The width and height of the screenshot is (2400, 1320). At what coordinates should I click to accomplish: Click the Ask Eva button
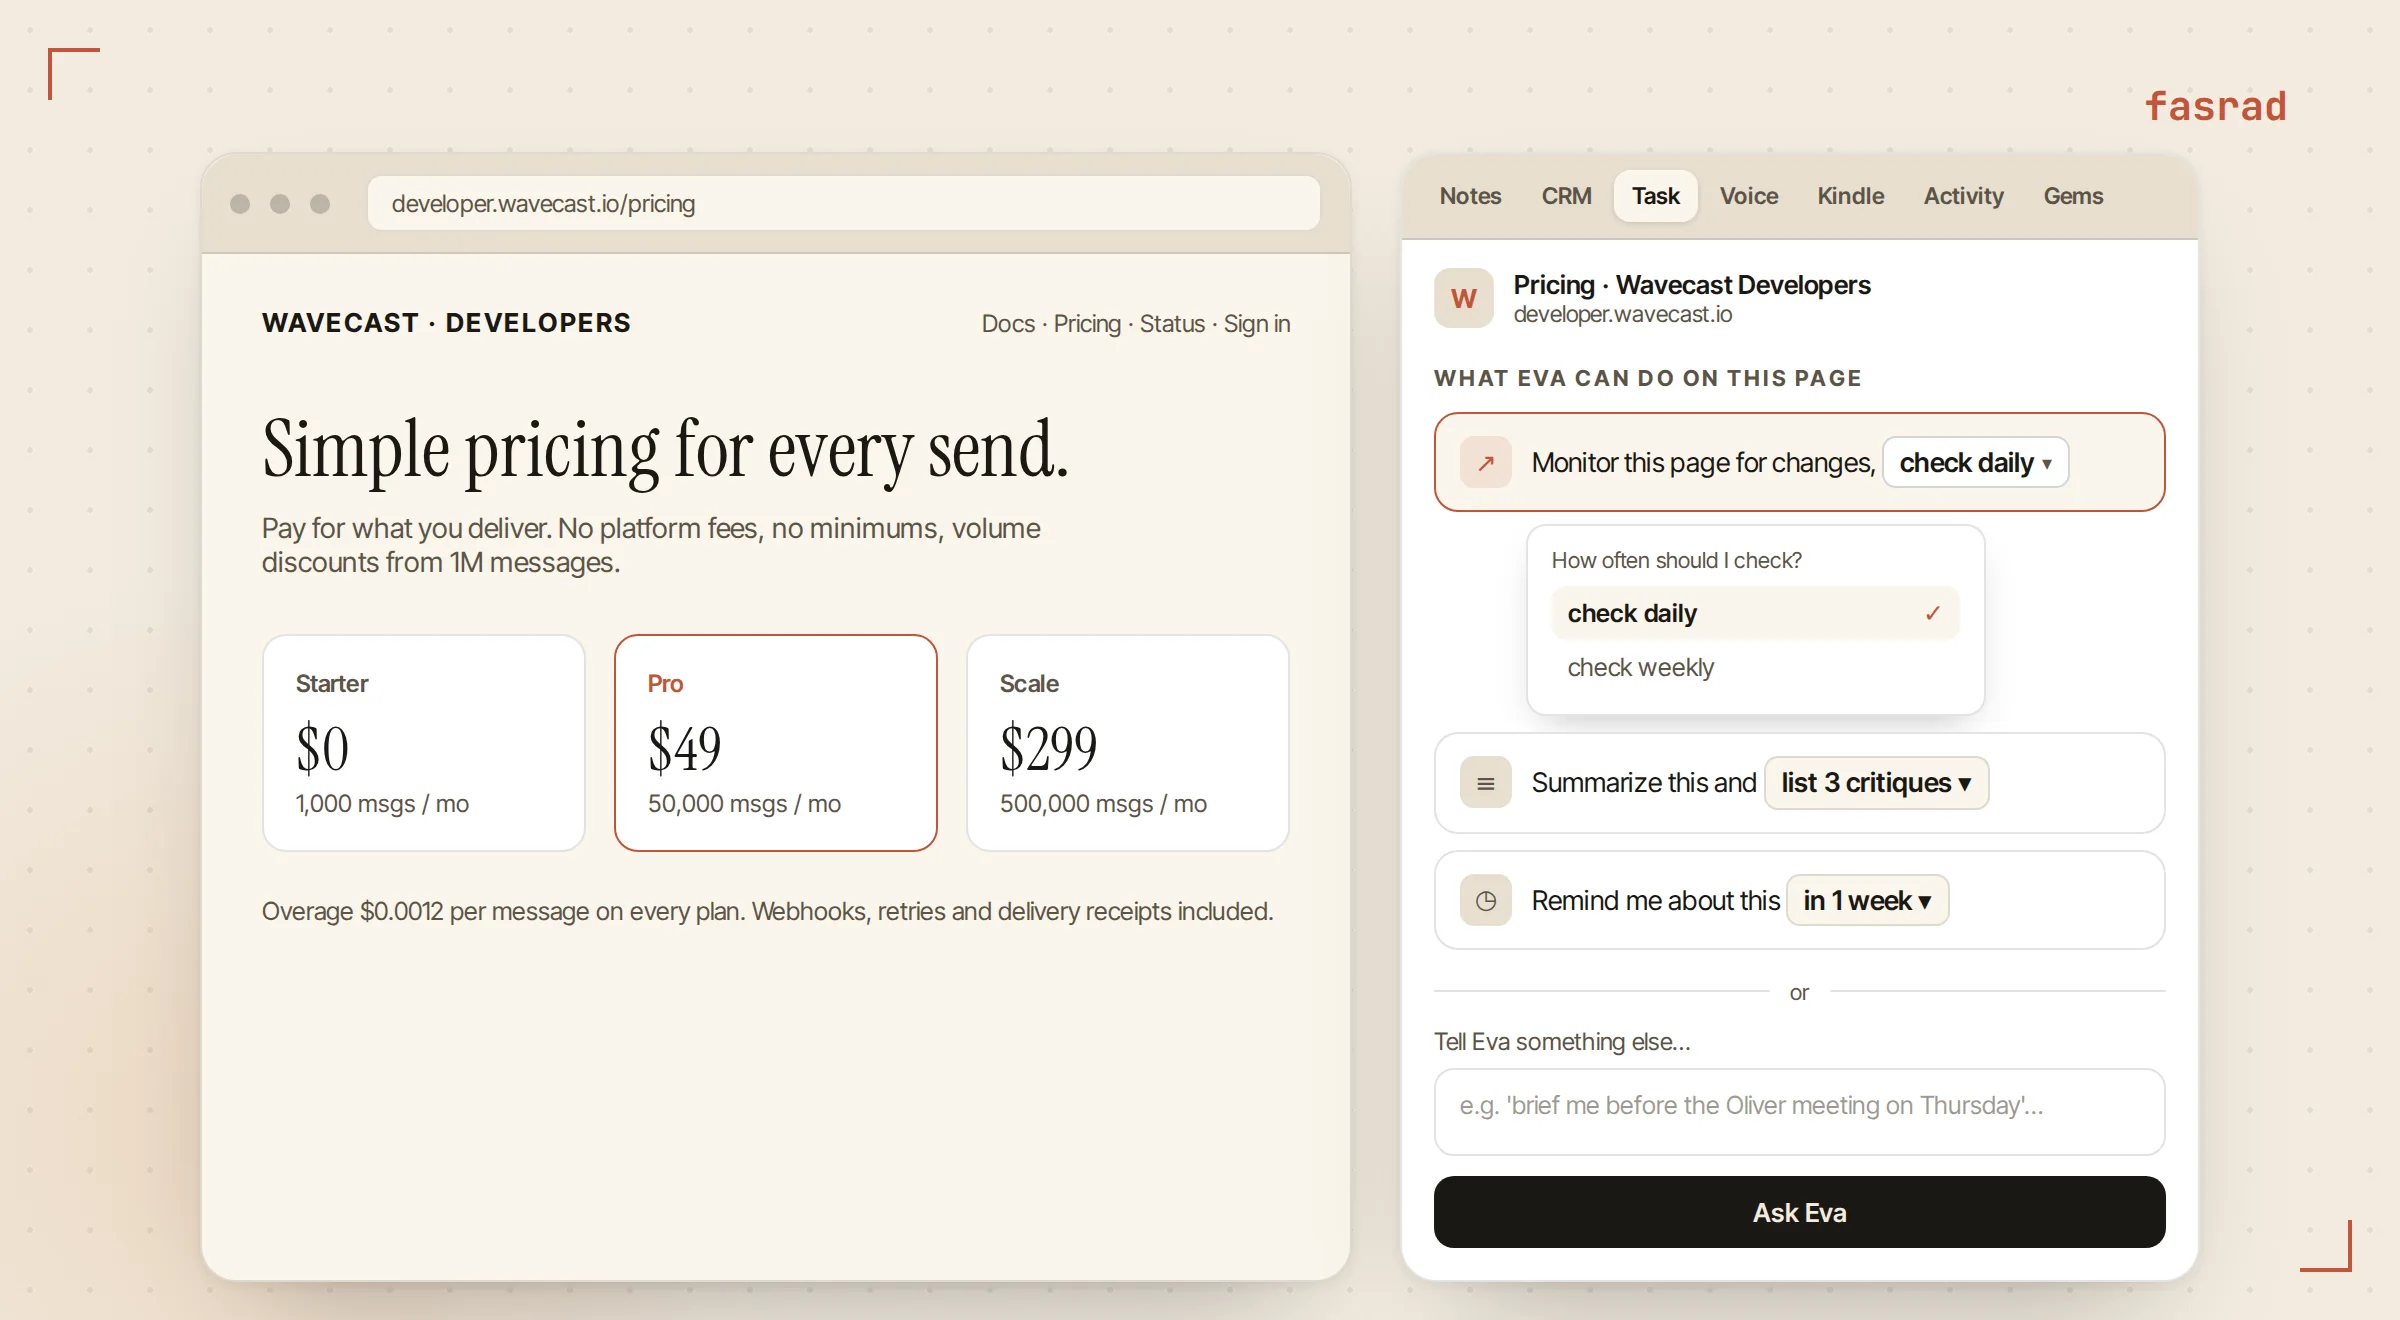pos(1799,1212)
